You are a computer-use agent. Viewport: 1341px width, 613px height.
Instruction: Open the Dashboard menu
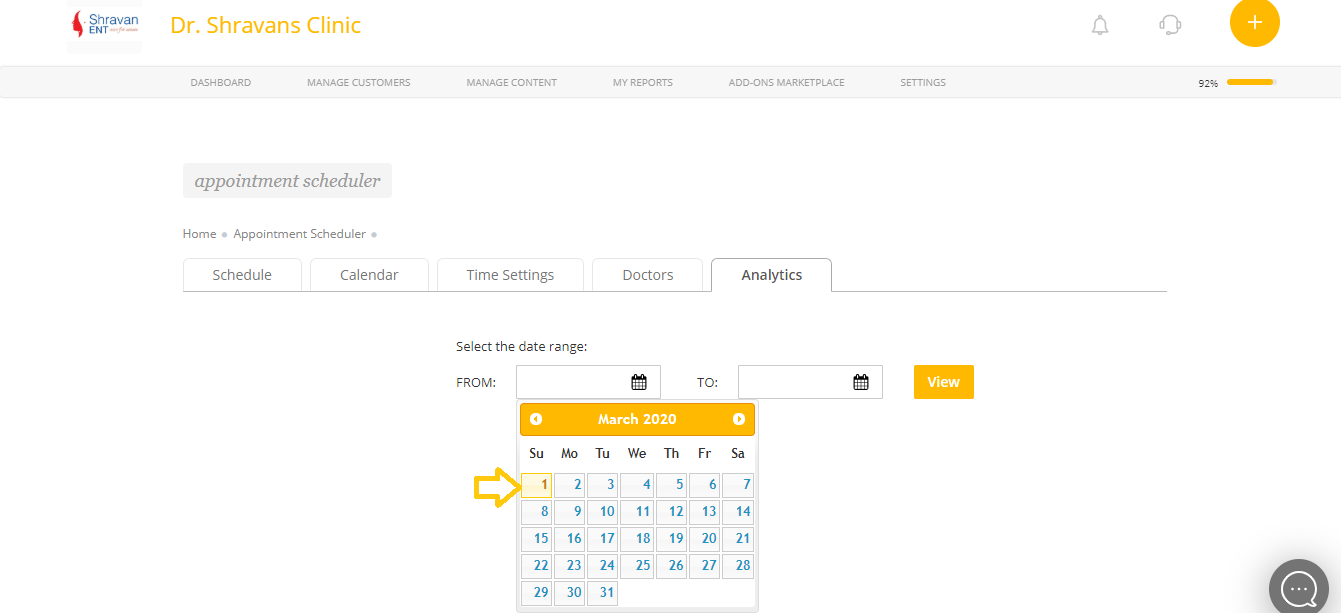[x=221, y=82]
